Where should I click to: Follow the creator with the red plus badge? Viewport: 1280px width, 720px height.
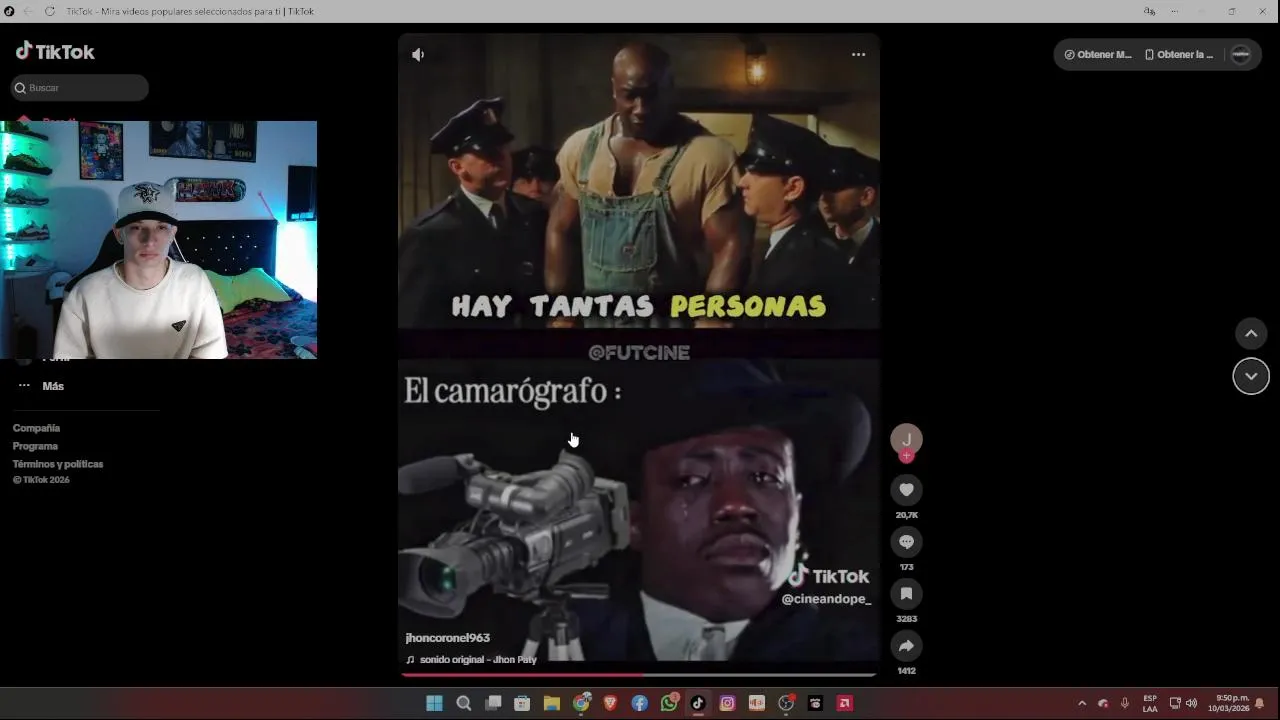[x=906, y=456]
